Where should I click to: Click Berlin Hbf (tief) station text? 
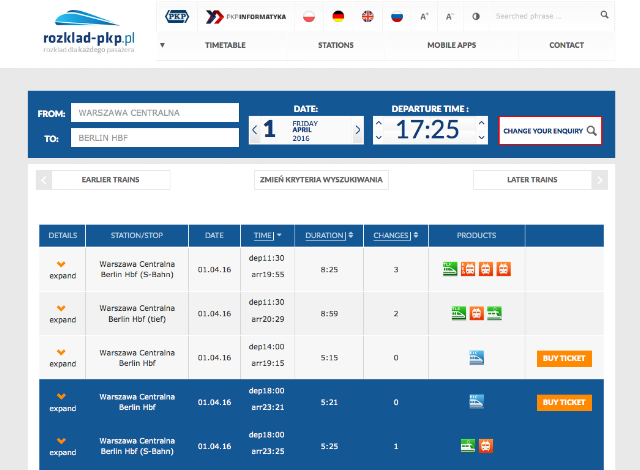click(137, 319)
